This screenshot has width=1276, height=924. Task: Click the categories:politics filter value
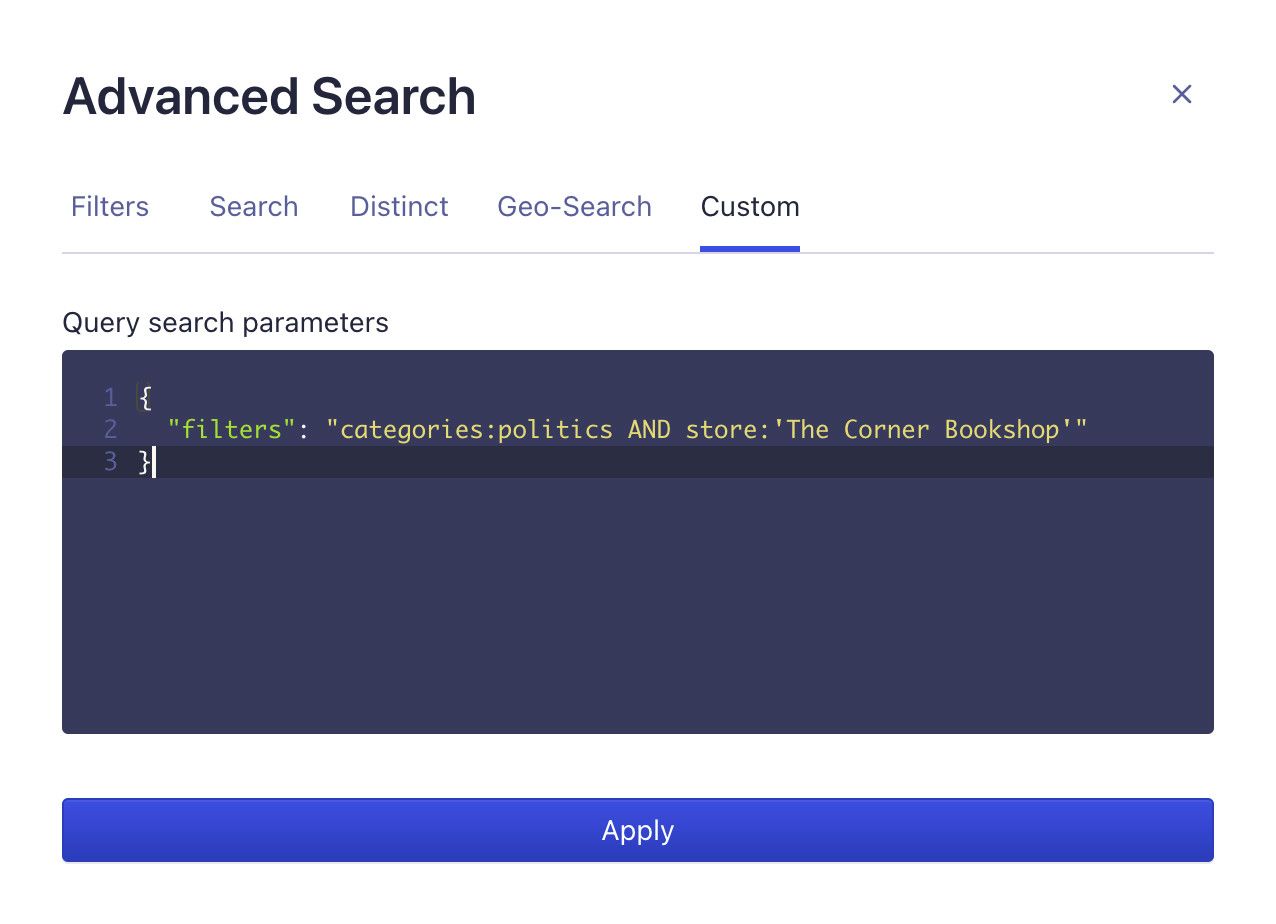[x=470, y=429]
